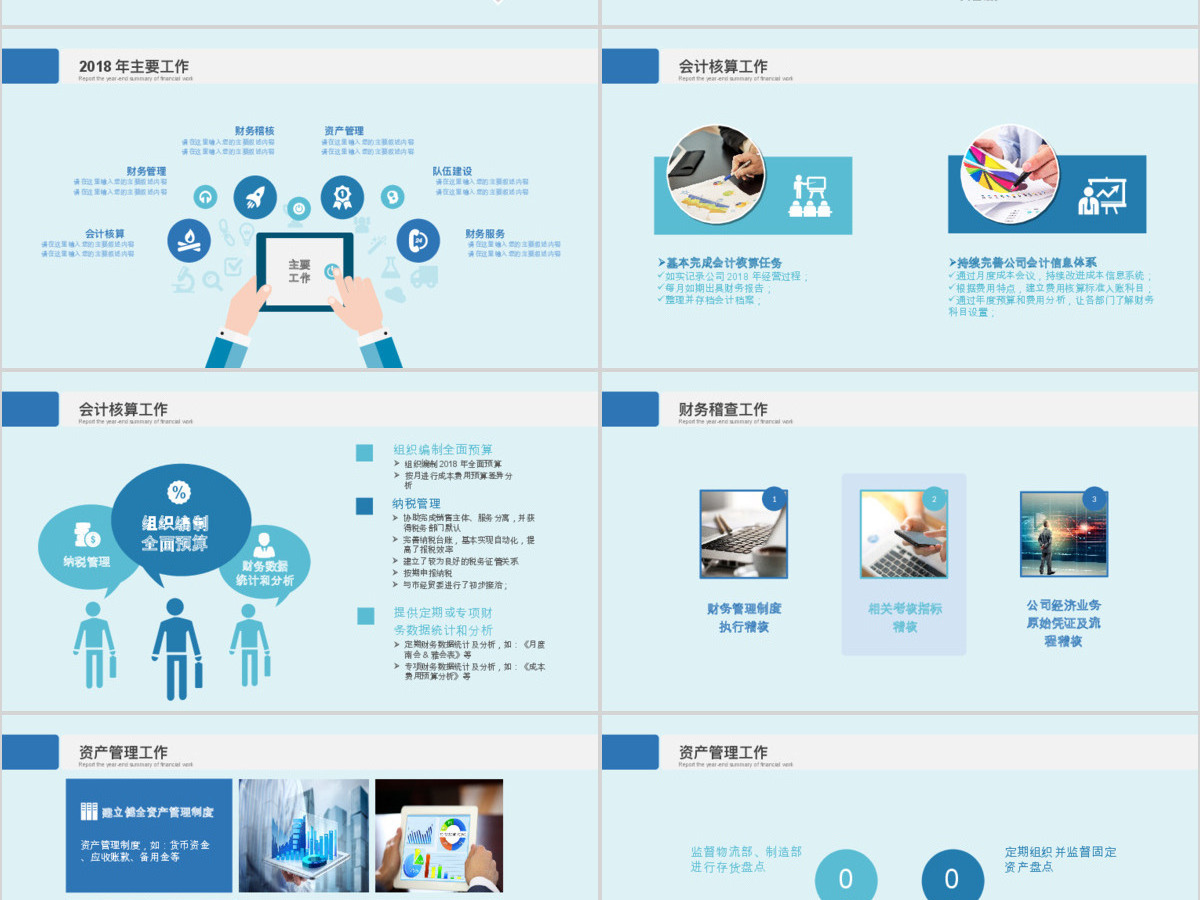Screen dimensions: 1200x900
Task: Click the classroom presentation icon in teal banner
Action: coord(808,196)
